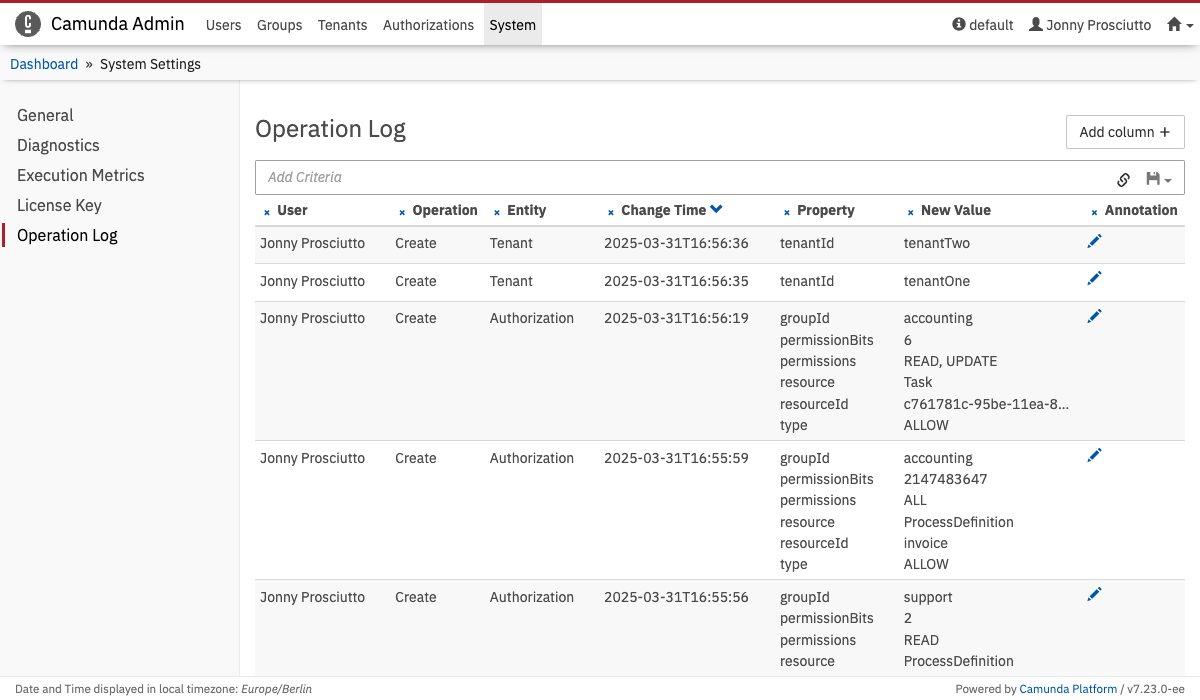This screenshot has height=700, width=1200.
Task: Edit annotation of the 16:55:59 authorization row
Action: (x=1094, y=456)
